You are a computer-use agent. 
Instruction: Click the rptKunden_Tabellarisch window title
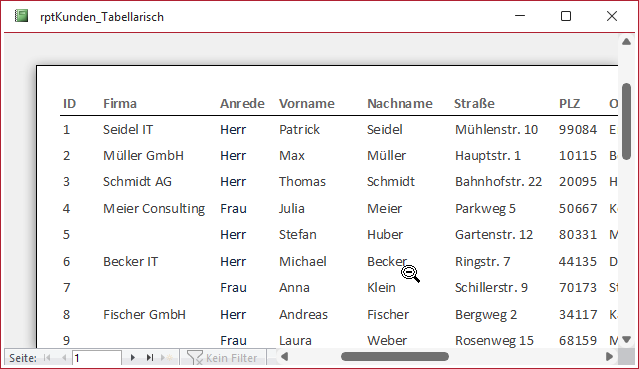(x=102, y=17)
